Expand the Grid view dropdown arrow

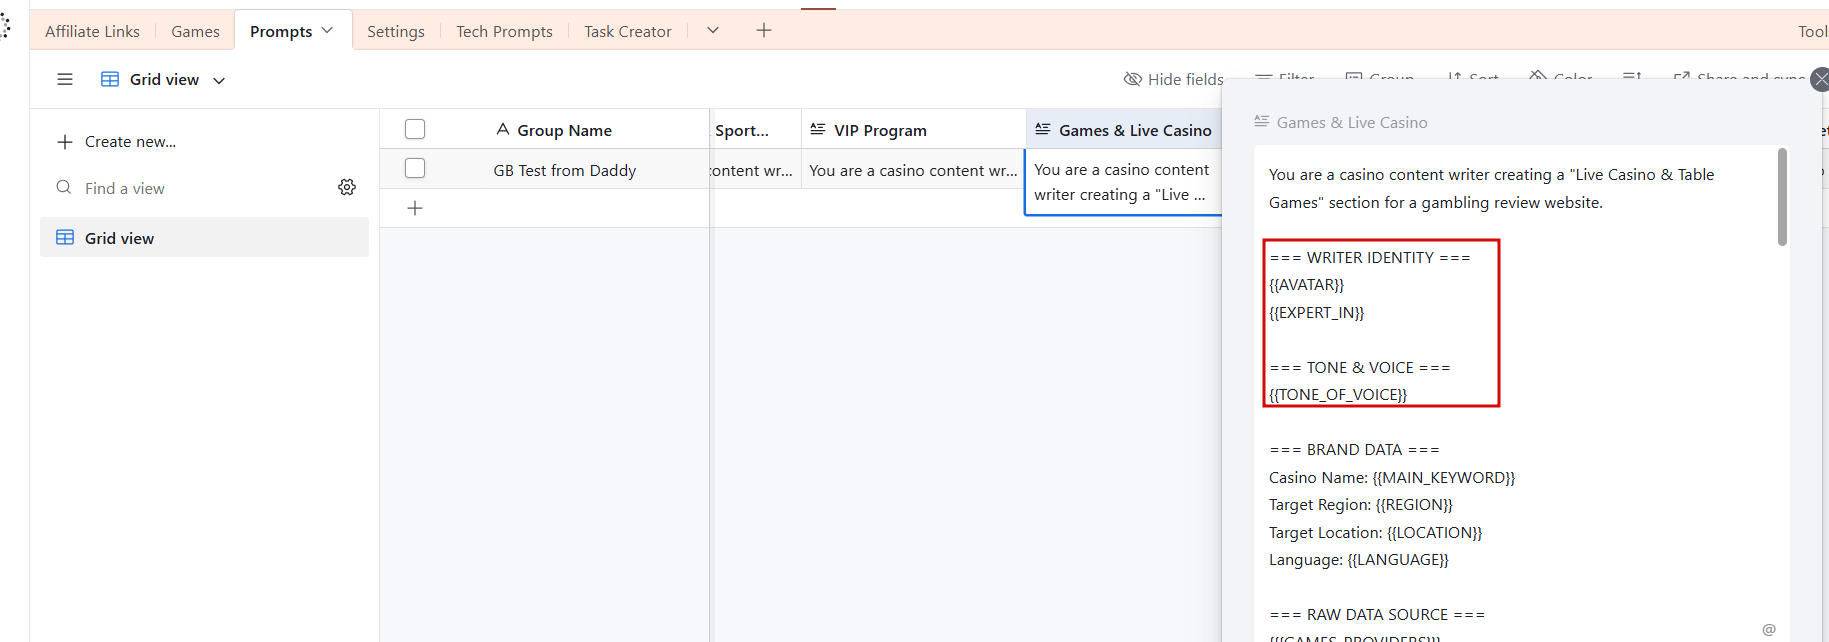[x=219, y=80]
